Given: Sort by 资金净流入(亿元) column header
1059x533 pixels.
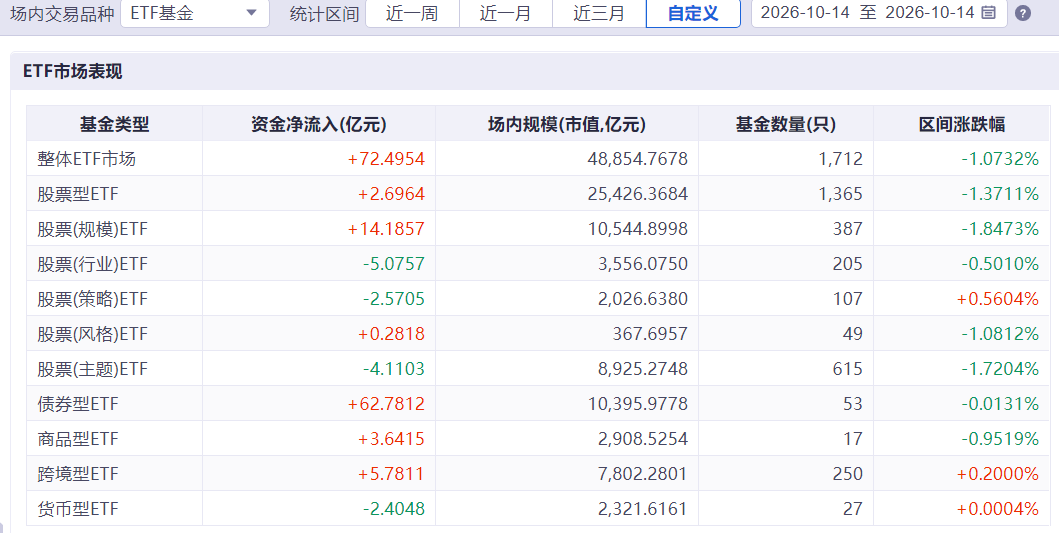Looking at the screenshot, I should (319, 124).
